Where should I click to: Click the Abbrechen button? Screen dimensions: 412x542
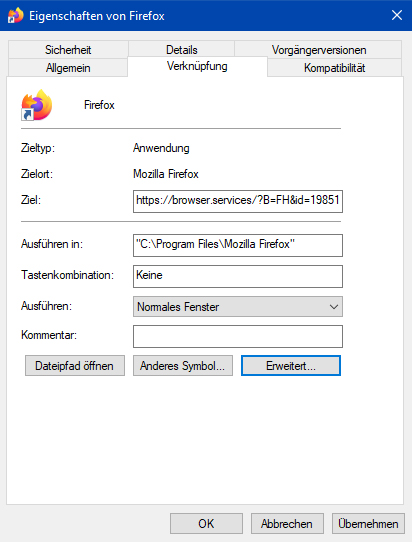(287, 524)
